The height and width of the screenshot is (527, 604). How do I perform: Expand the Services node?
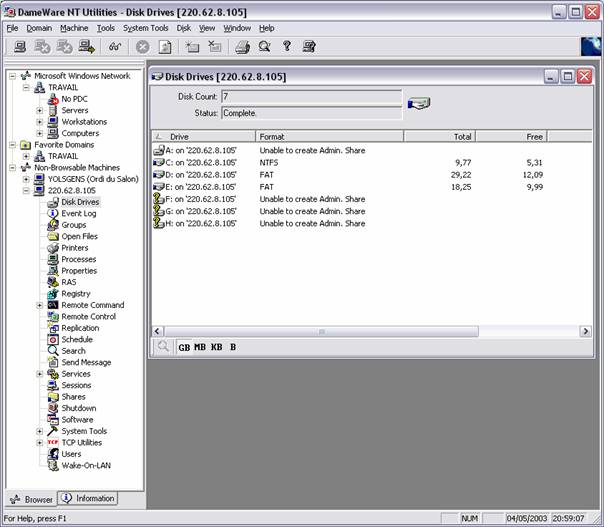pyautogui.click(x=40, y=374)
